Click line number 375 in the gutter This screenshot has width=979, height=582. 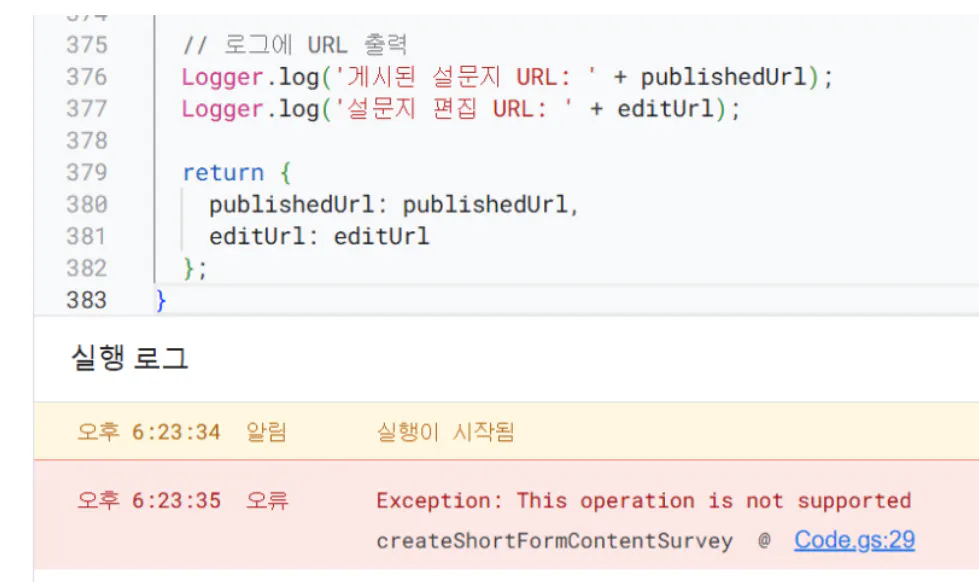(87, 45)
